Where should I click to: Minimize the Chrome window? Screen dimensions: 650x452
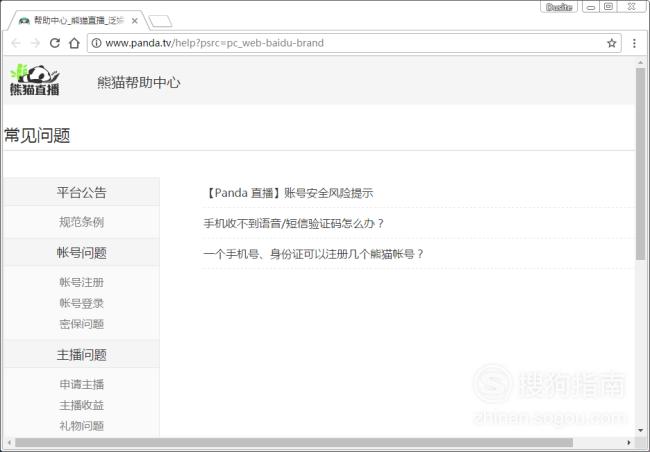pos(591,7)
